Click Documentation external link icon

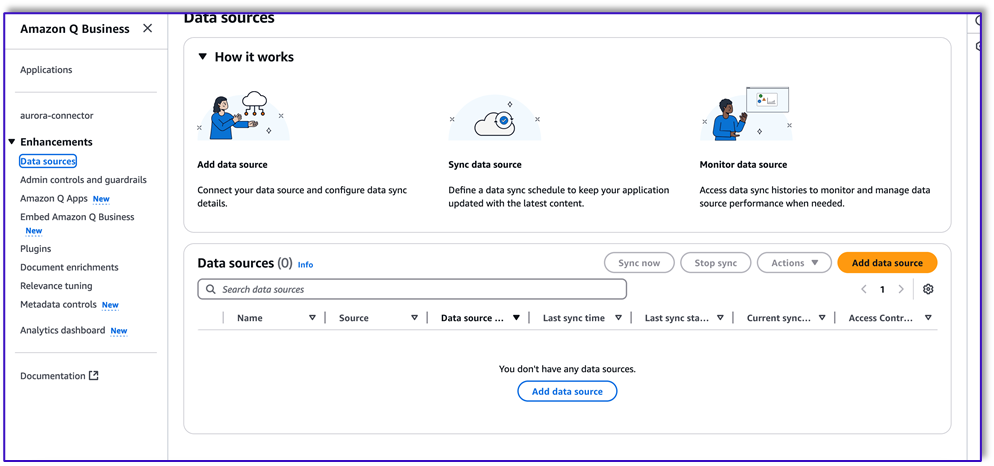point(94,375)
